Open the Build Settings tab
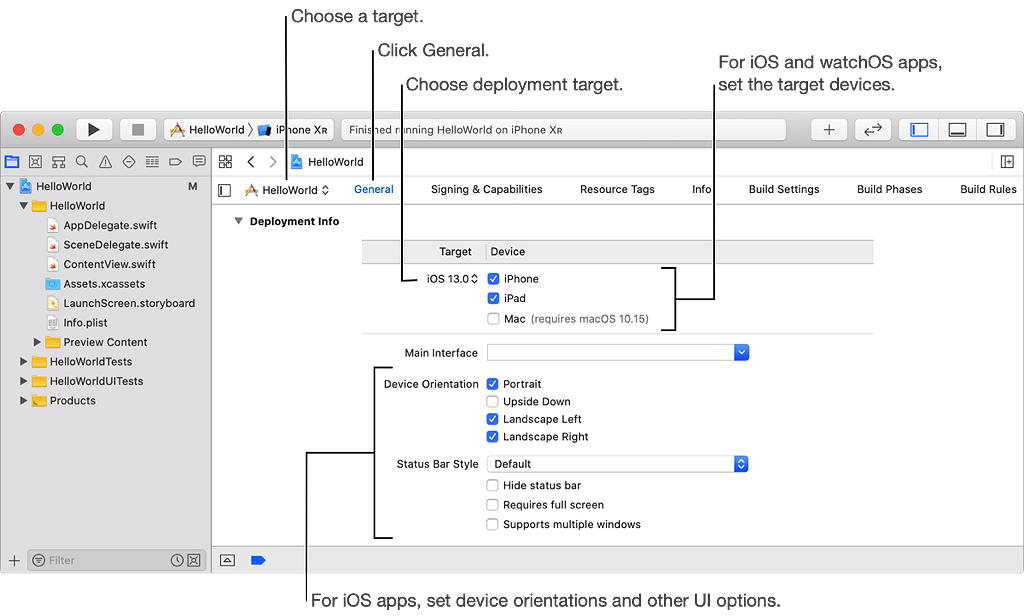This screenshot has height=616, width=1024. click(784, 189)
